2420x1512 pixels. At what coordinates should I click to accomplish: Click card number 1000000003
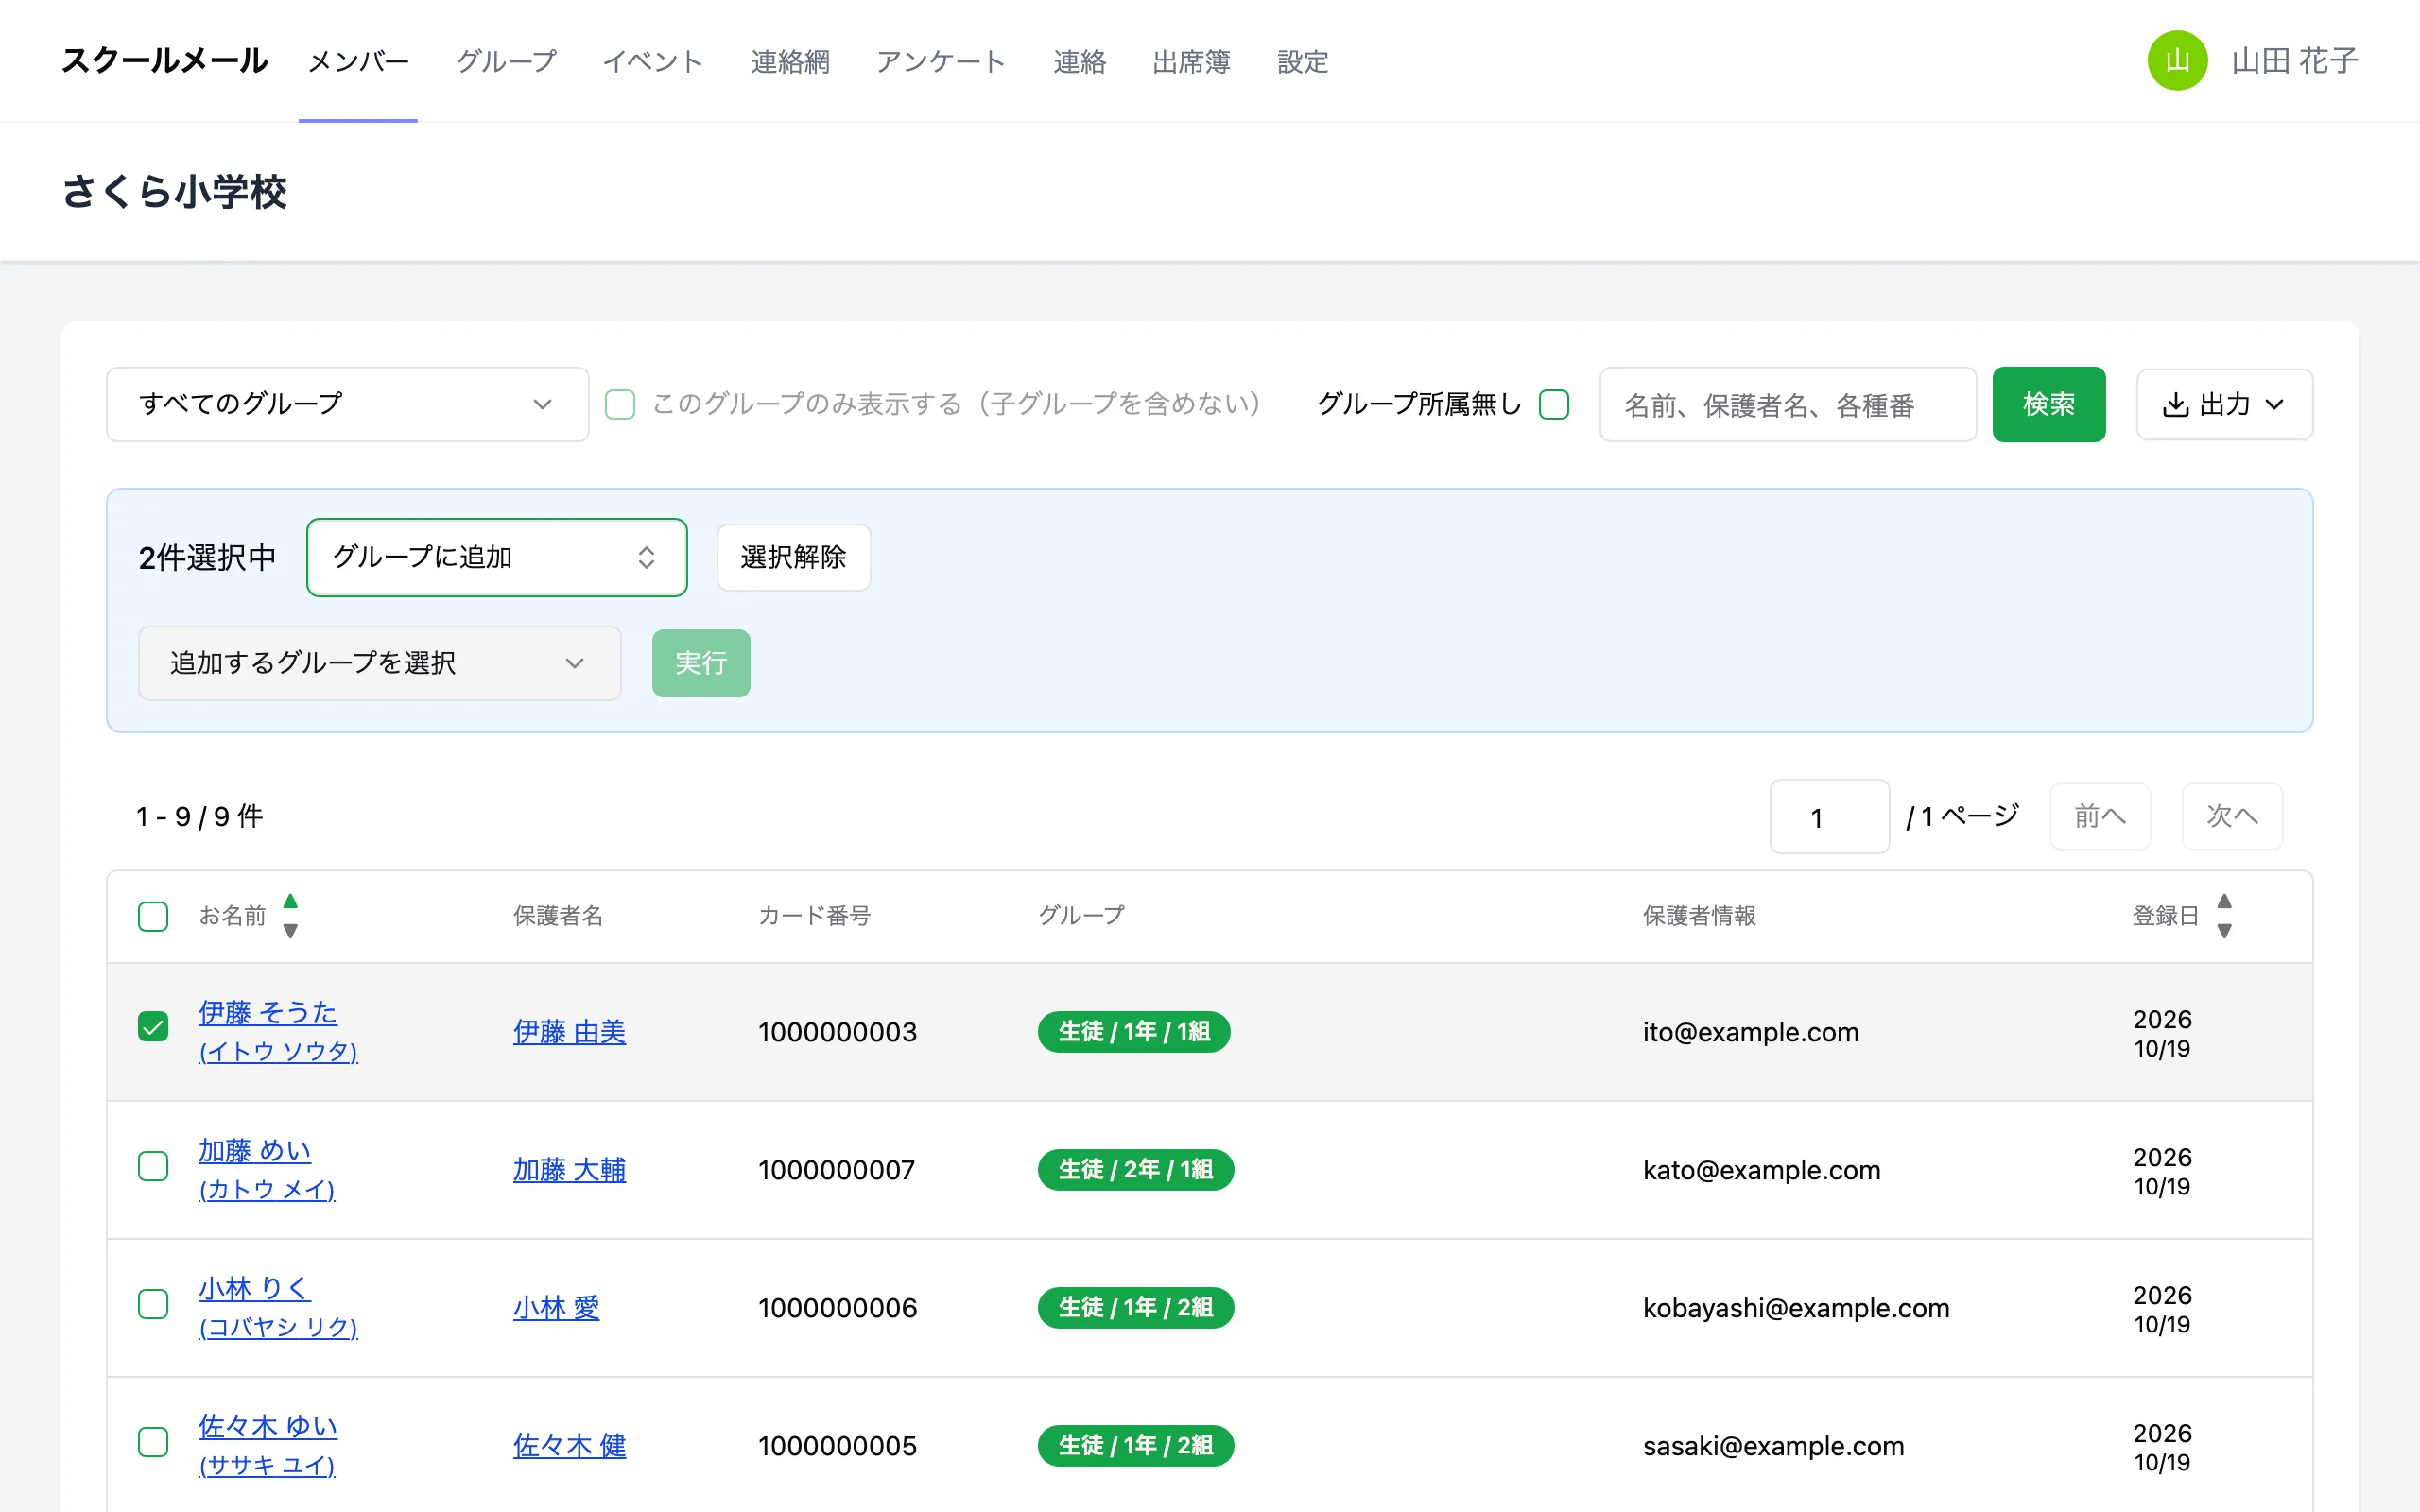point(837,1031)
